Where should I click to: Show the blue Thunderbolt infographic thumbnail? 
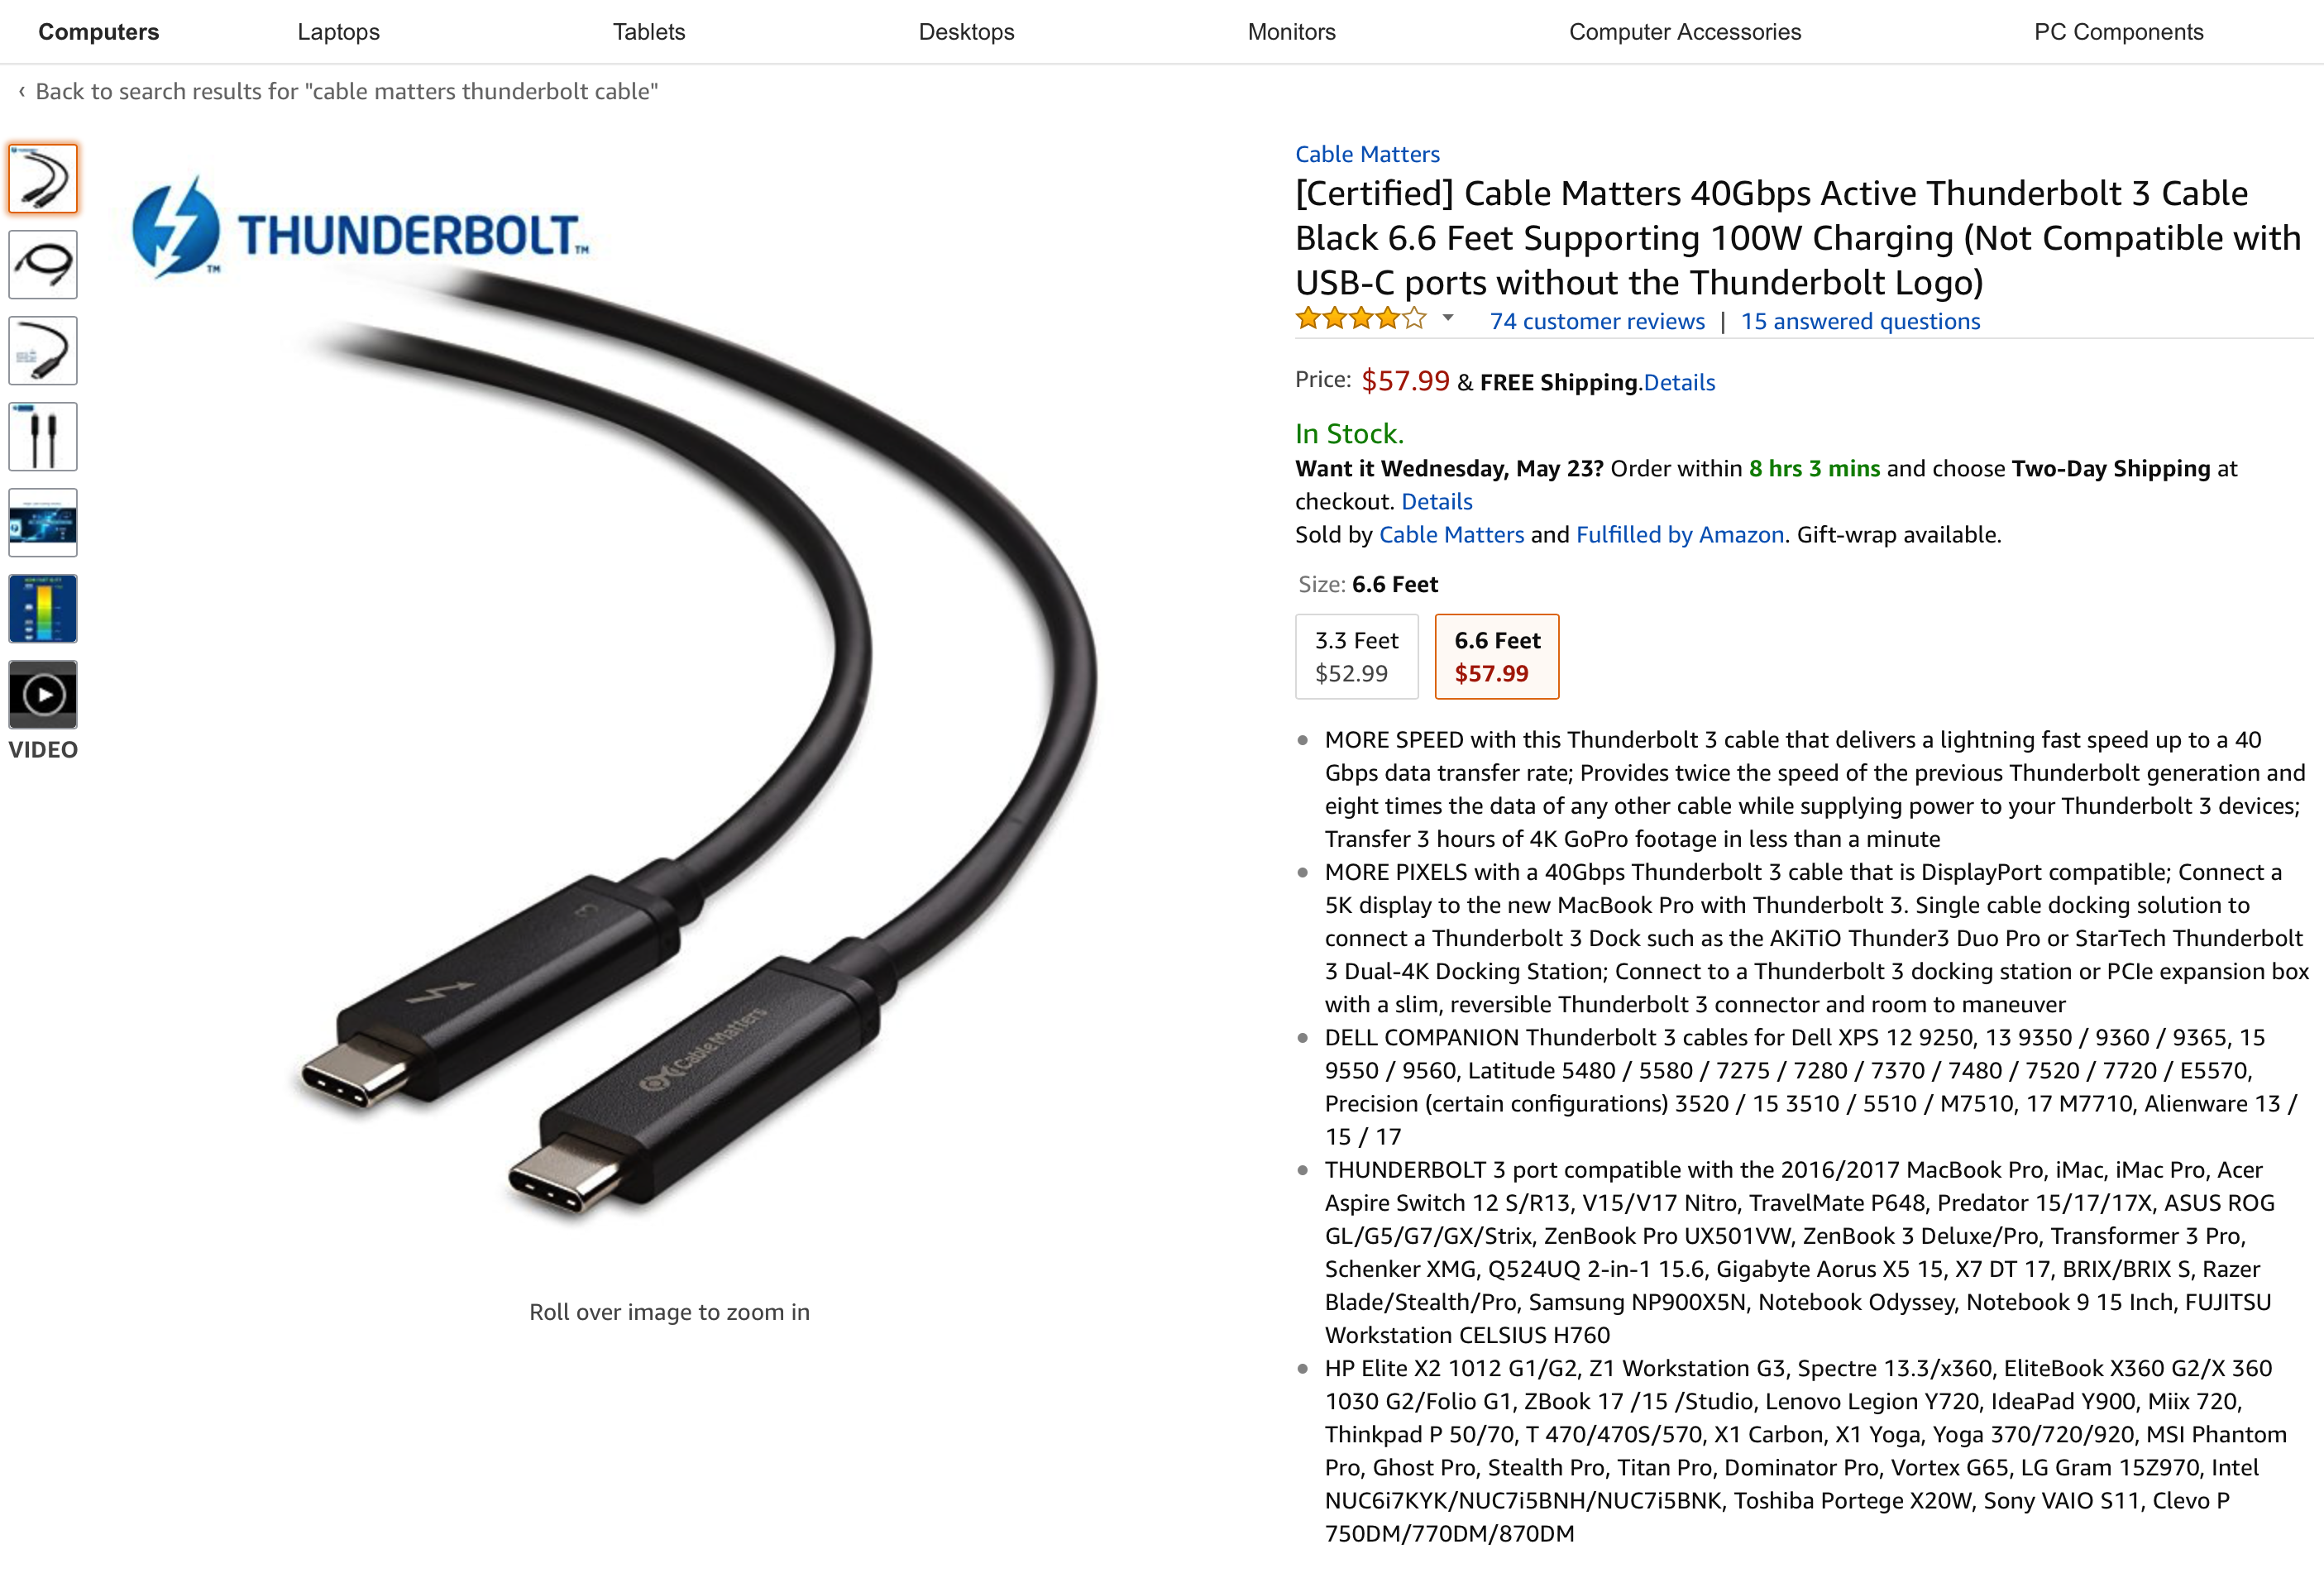(43, 522)
